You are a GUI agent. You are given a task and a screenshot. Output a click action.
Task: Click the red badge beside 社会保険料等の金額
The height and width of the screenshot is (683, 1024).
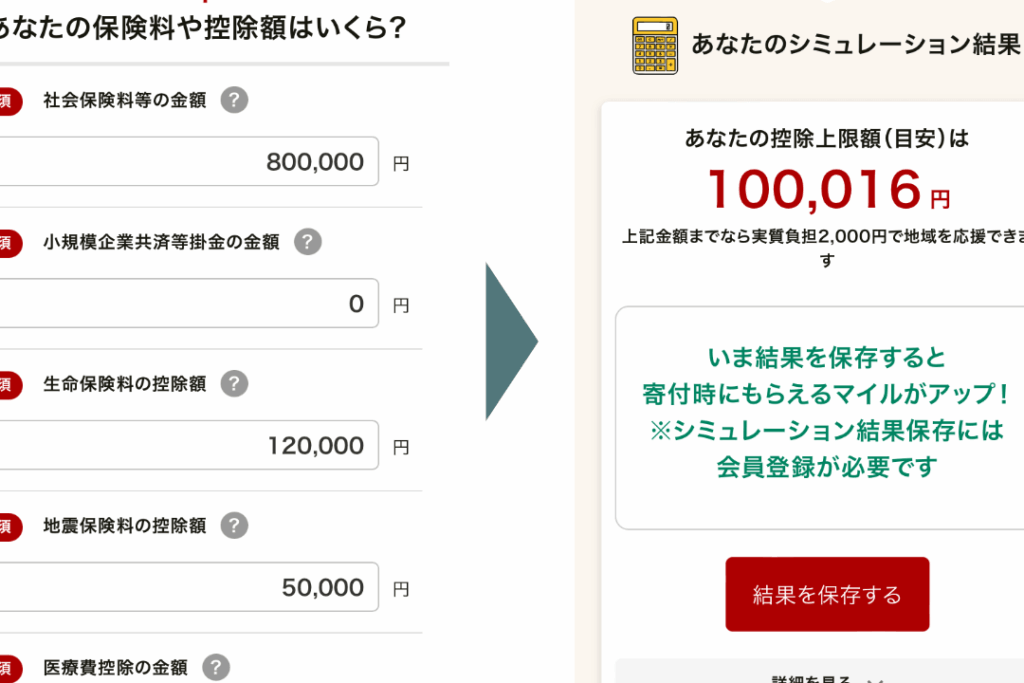pyautogui.click(x=8, y=100)
